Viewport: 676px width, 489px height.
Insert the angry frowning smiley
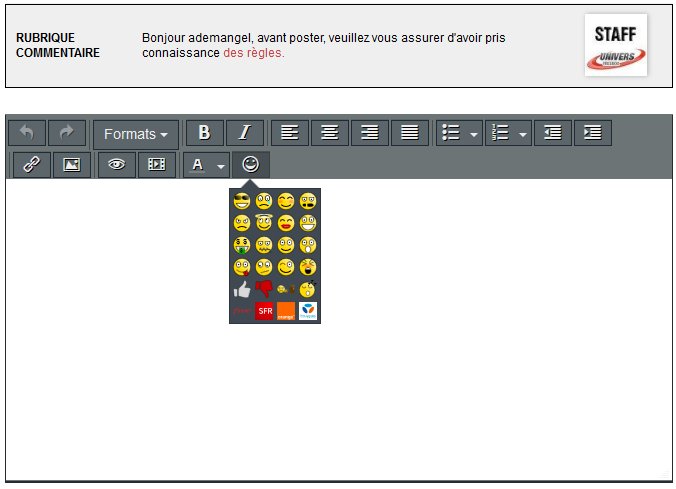[x=242, y=223]
